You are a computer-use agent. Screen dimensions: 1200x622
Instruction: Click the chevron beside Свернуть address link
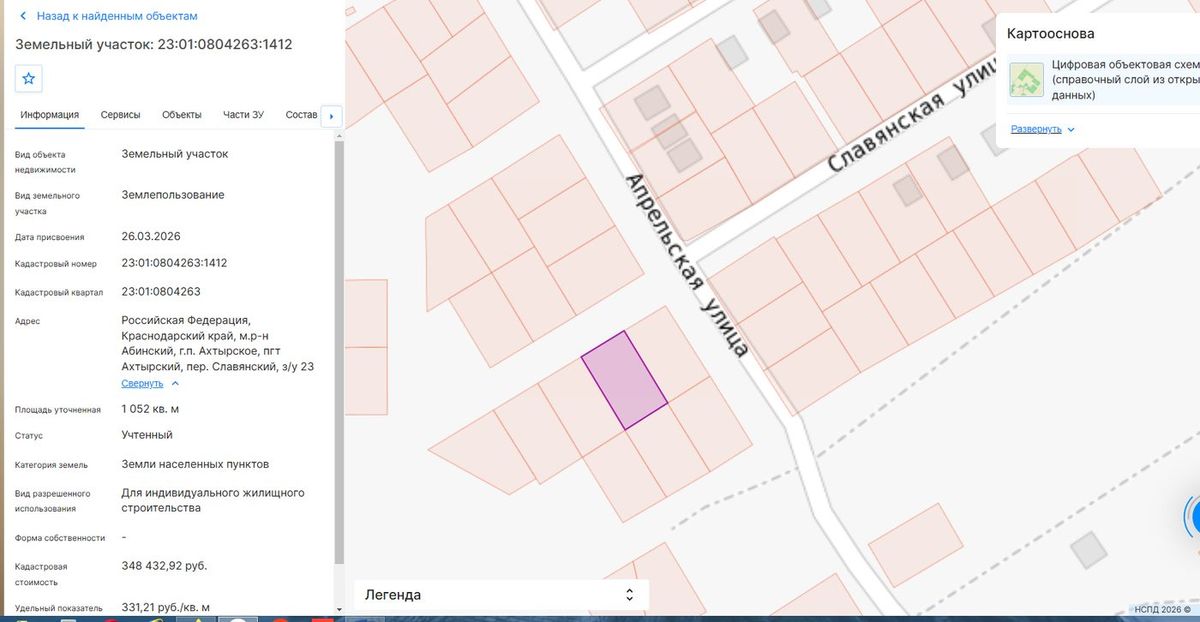(175, 383)
